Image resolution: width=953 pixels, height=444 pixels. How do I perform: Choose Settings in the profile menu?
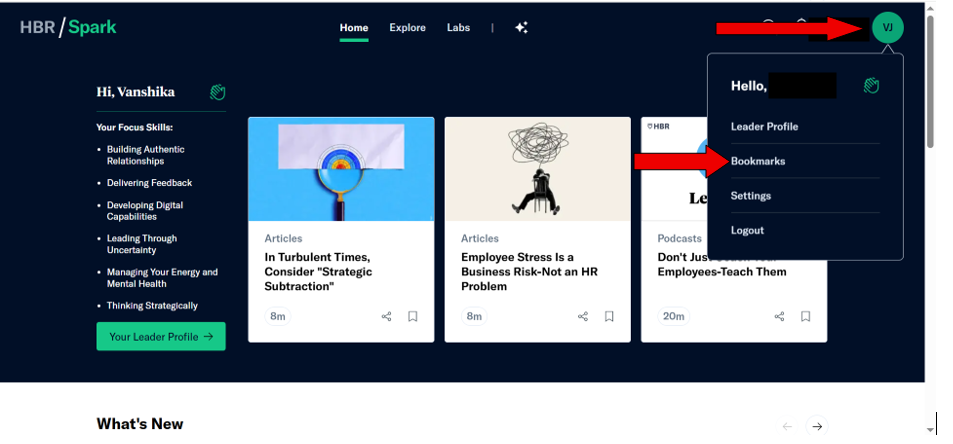(x=750, y=196)
